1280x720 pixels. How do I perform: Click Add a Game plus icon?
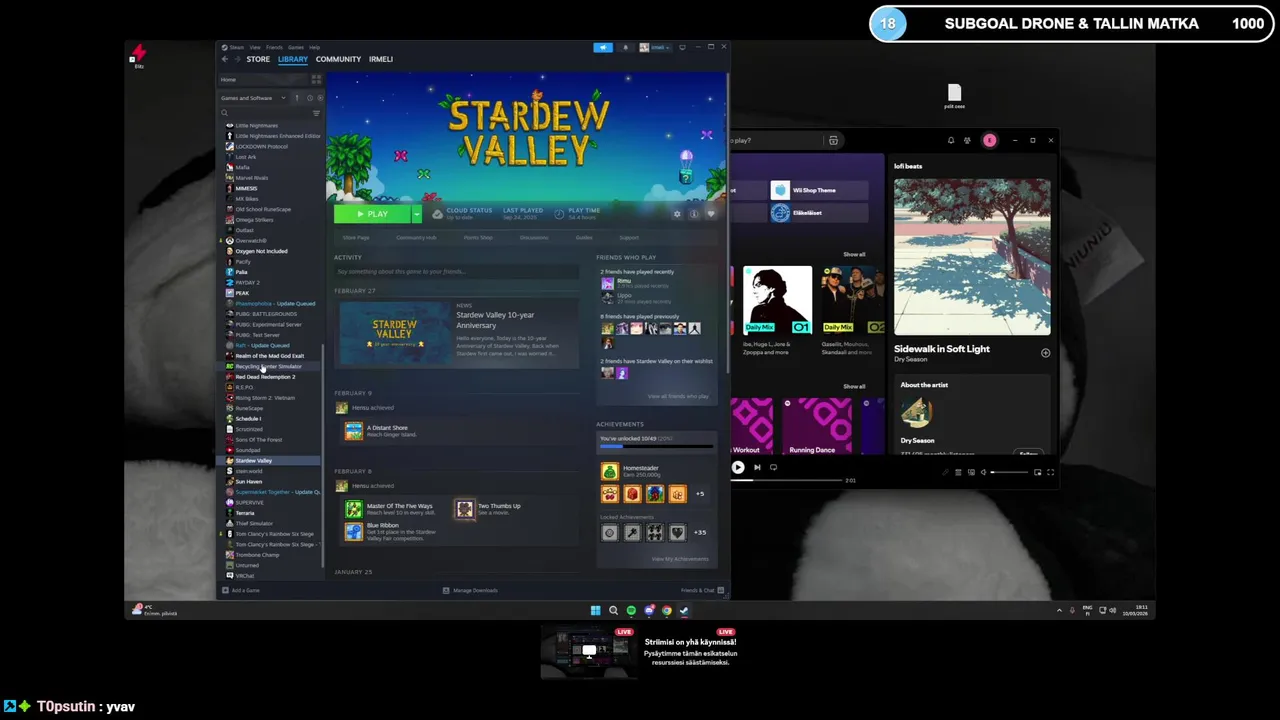(x=225, y=590)
